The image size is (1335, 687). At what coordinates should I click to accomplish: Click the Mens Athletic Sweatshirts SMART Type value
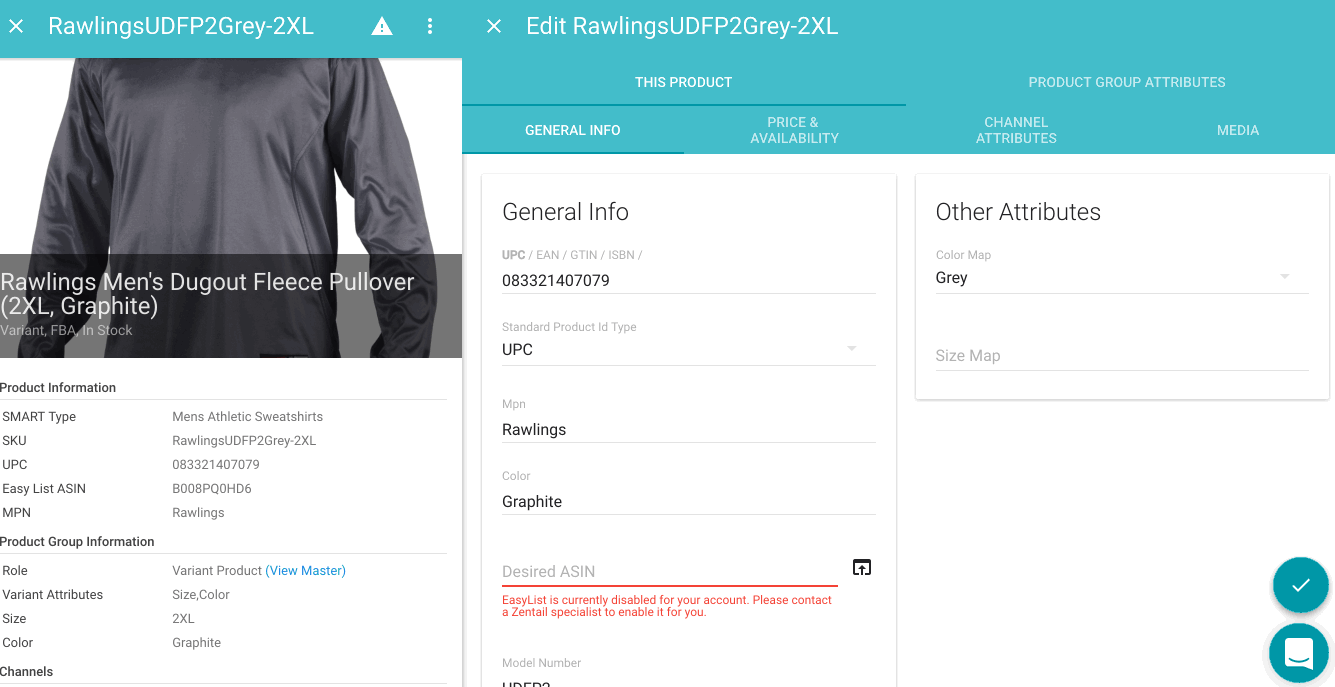pos(248,416)
